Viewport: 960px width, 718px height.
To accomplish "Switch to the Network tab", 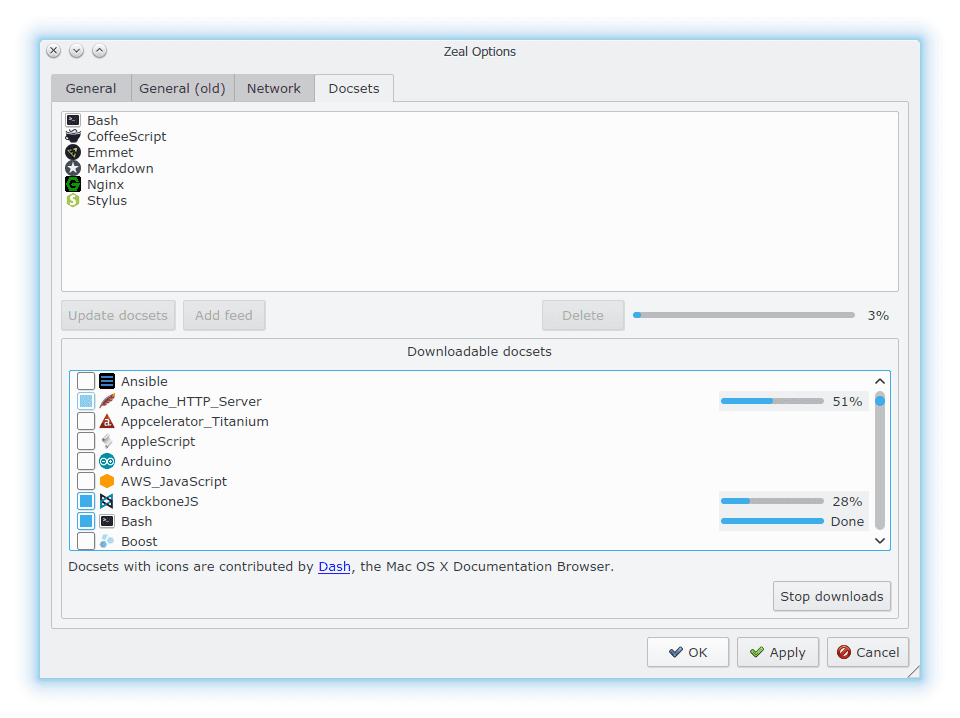I will 273,88.
